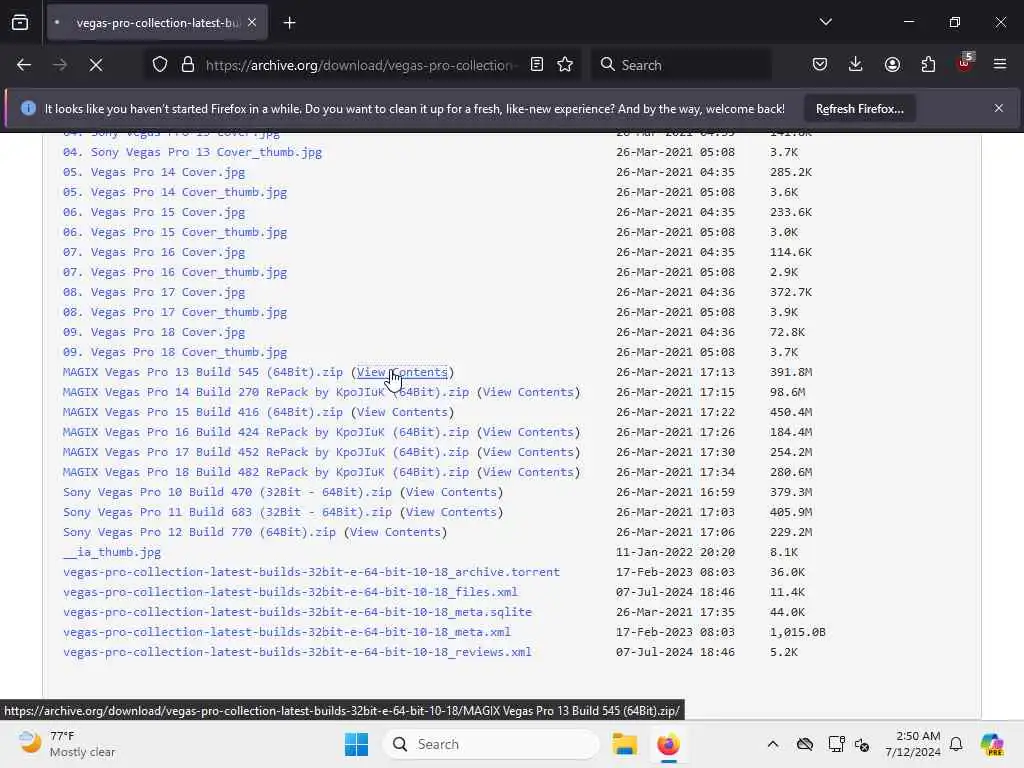Bookmark this page with the star
Image resolution: width=1024 pixels, height=768 pixels.
pos(565,65)
